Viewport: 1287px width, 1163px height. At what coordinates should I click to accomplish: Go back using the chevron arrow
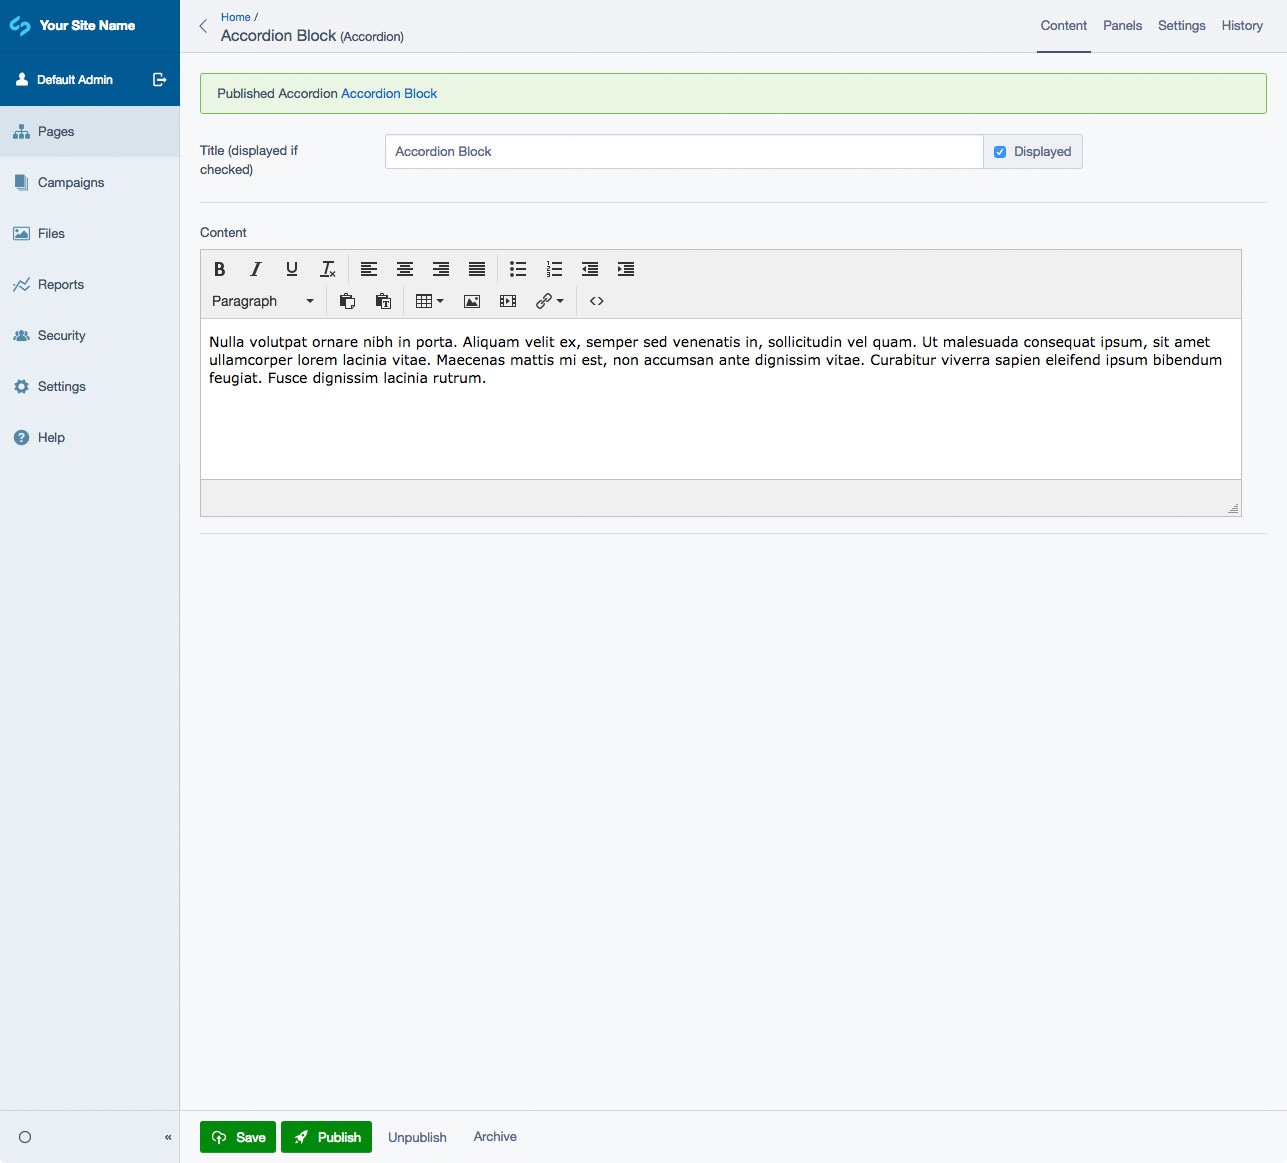pyautogui.click(x=203, y=26)
